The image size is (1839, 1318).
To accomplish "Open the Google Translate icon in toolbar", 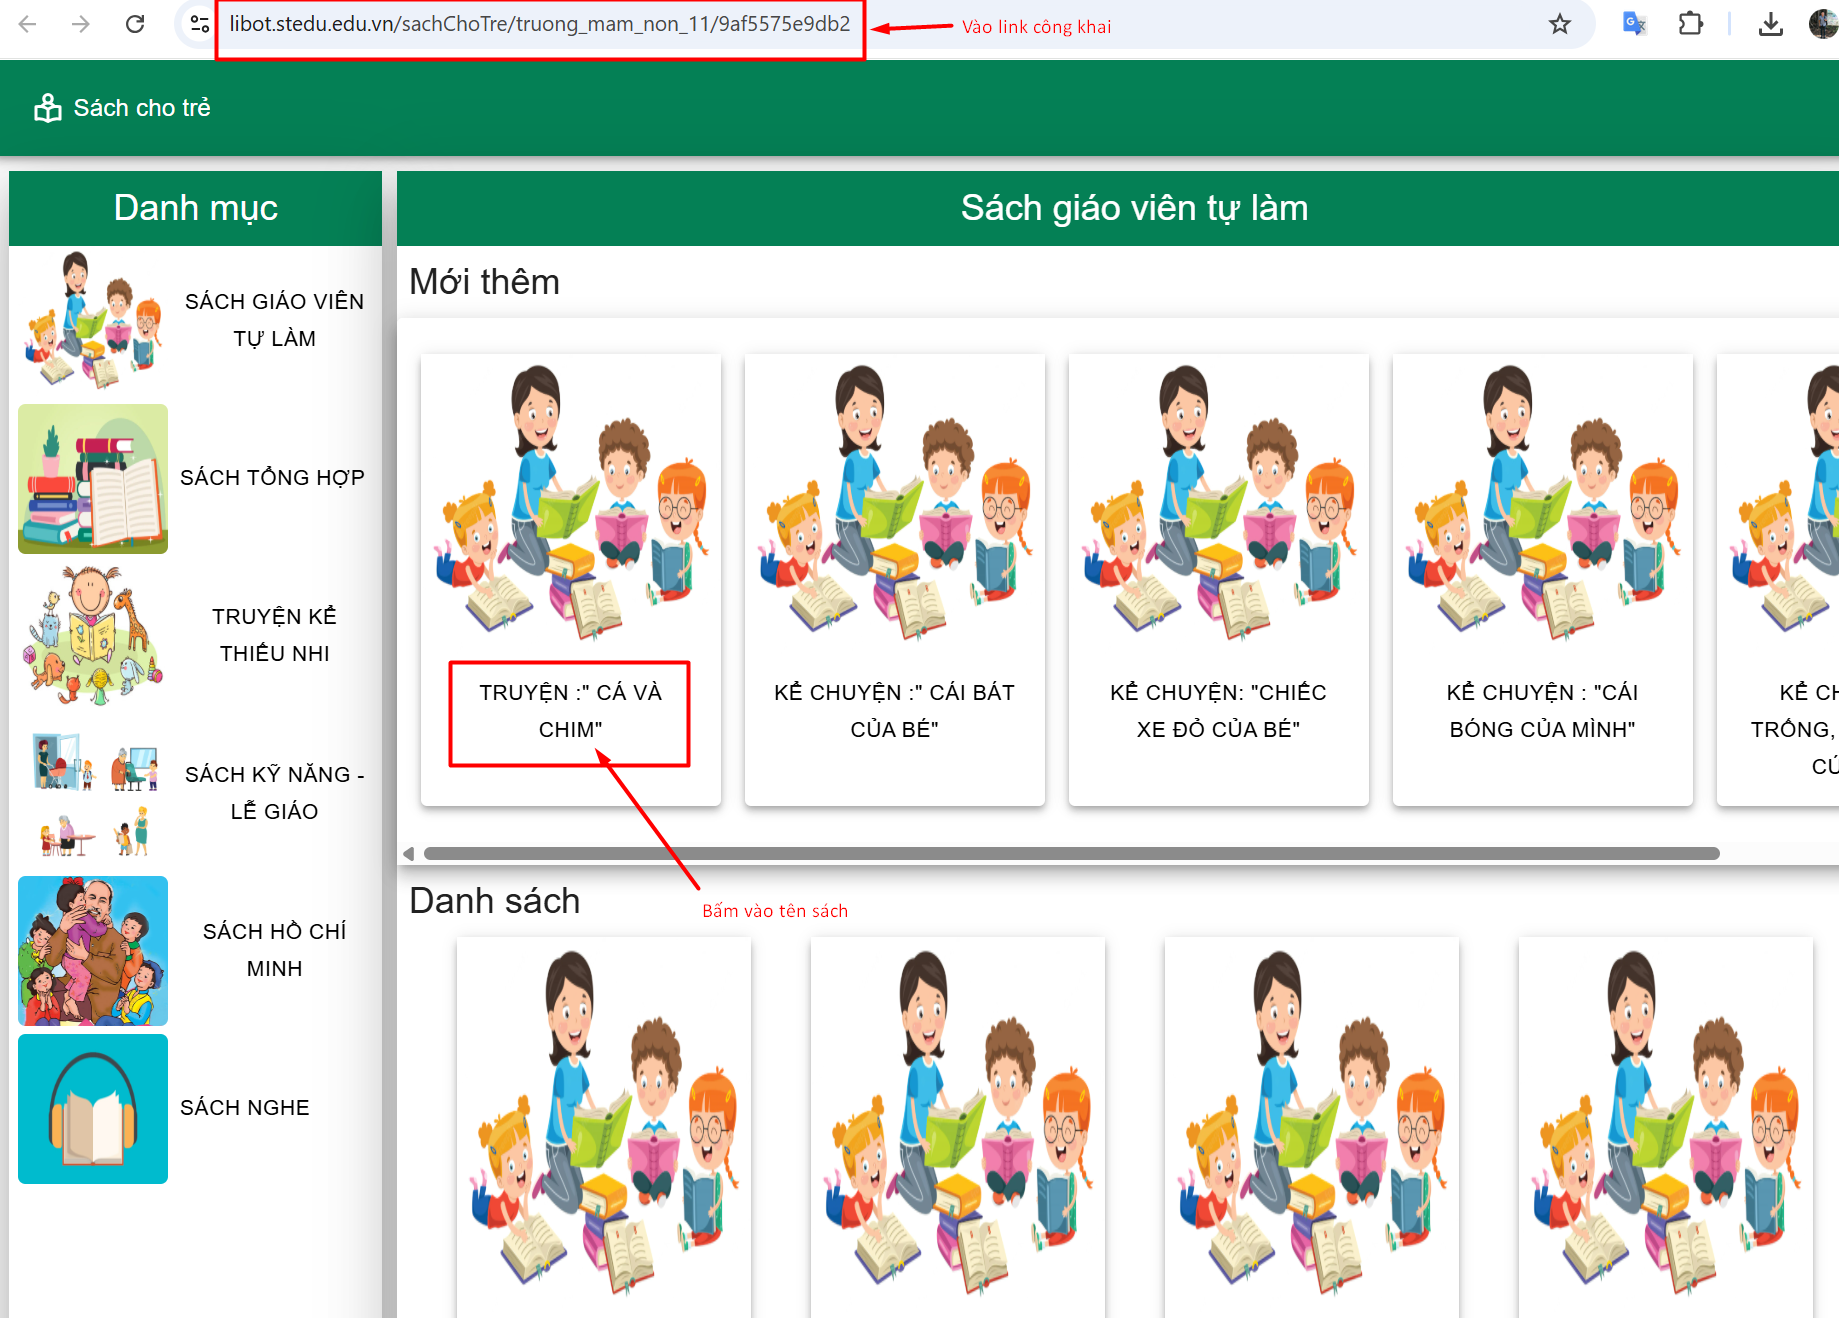I will [x=1634, y=24].
